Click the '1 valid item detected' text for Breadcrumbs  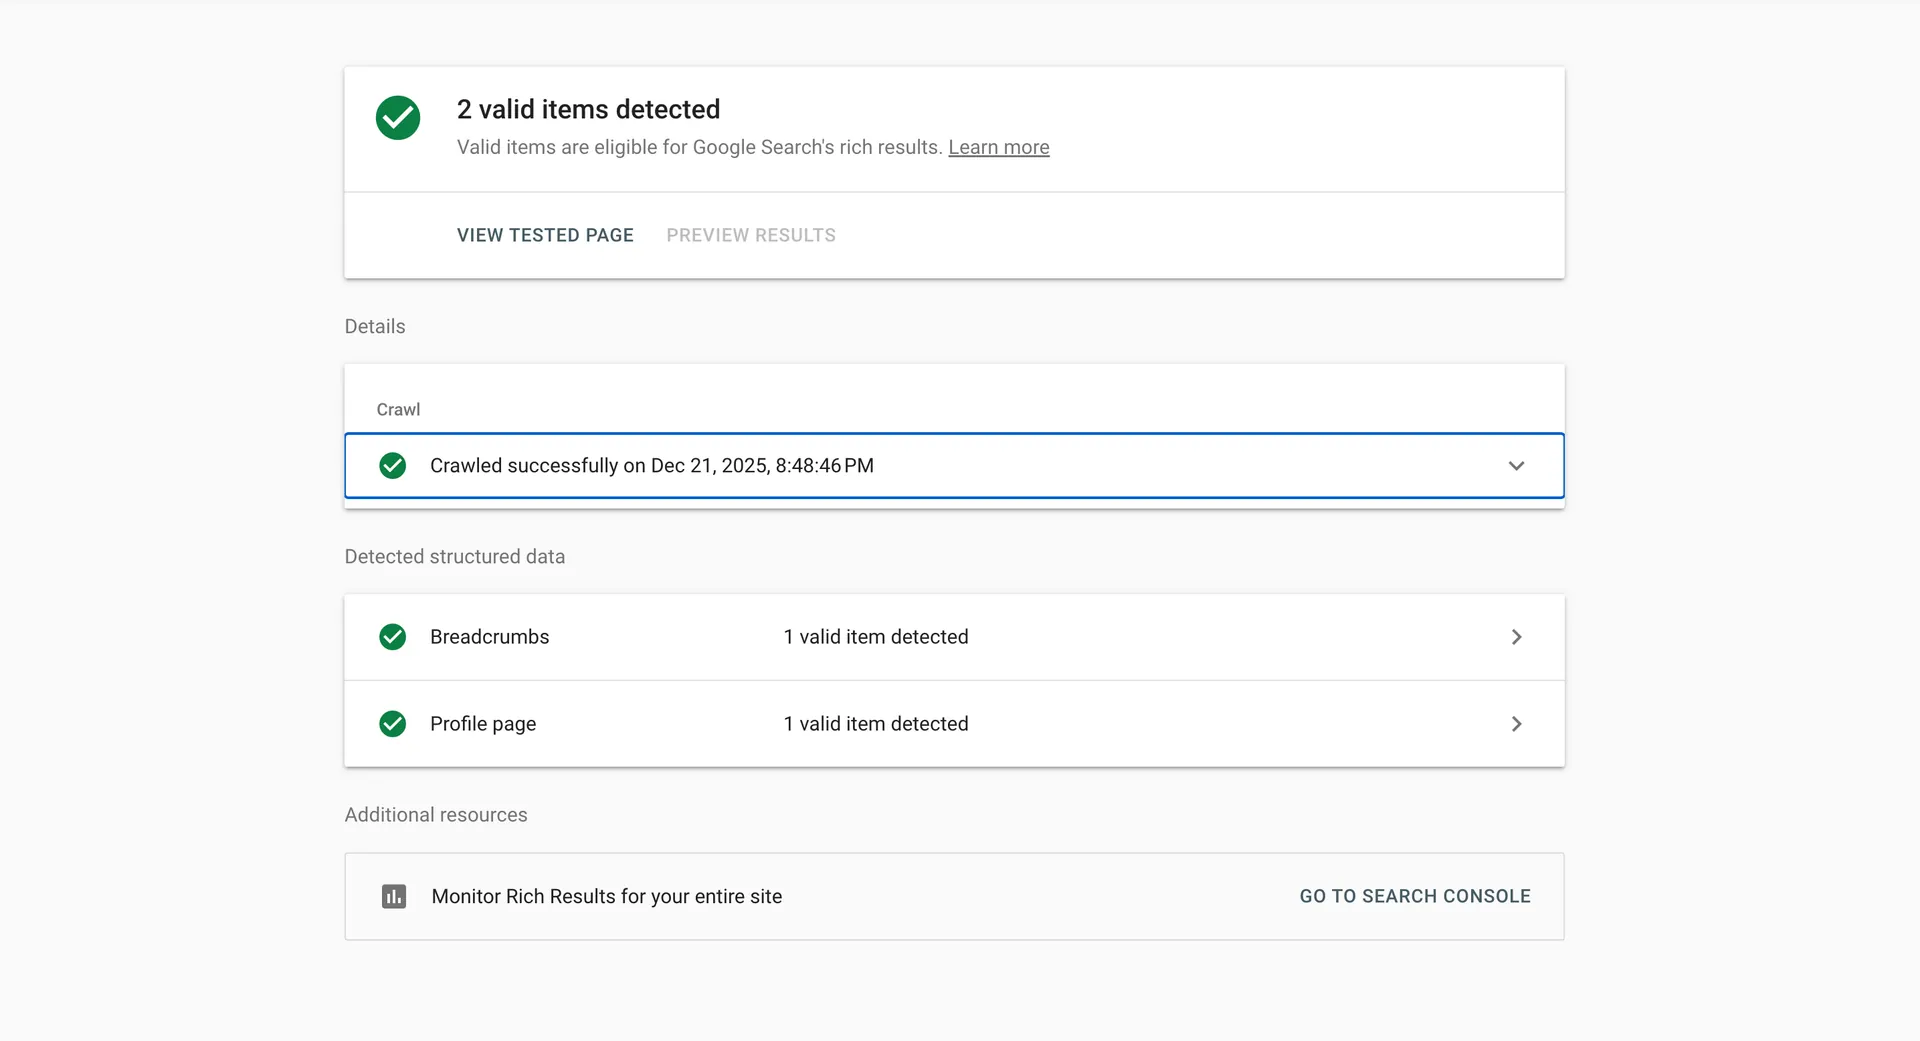876,637
